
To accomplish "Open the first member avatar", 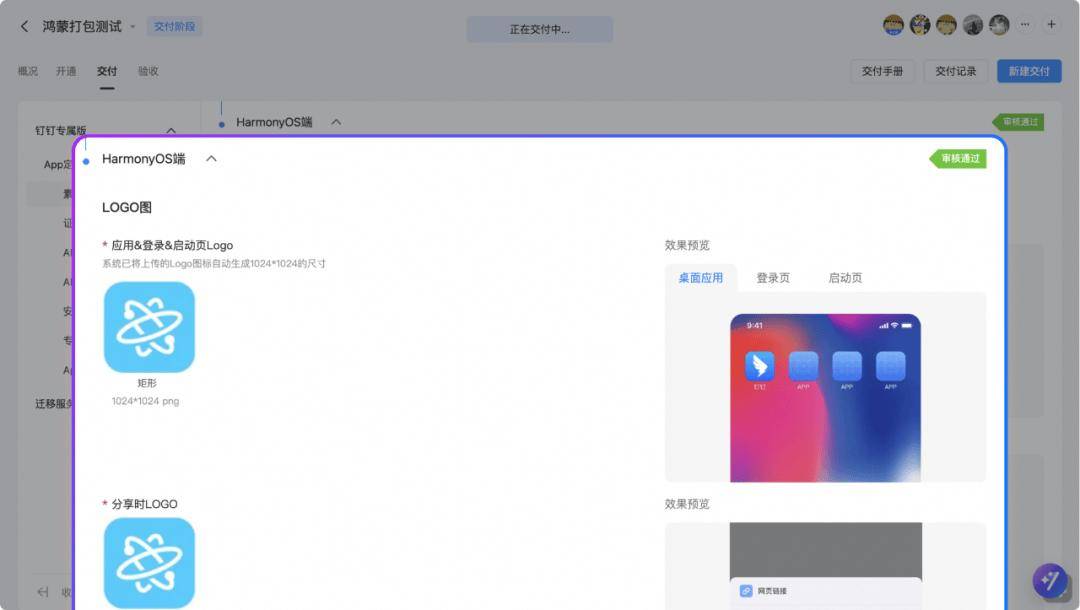I will [x=893, y=25].
